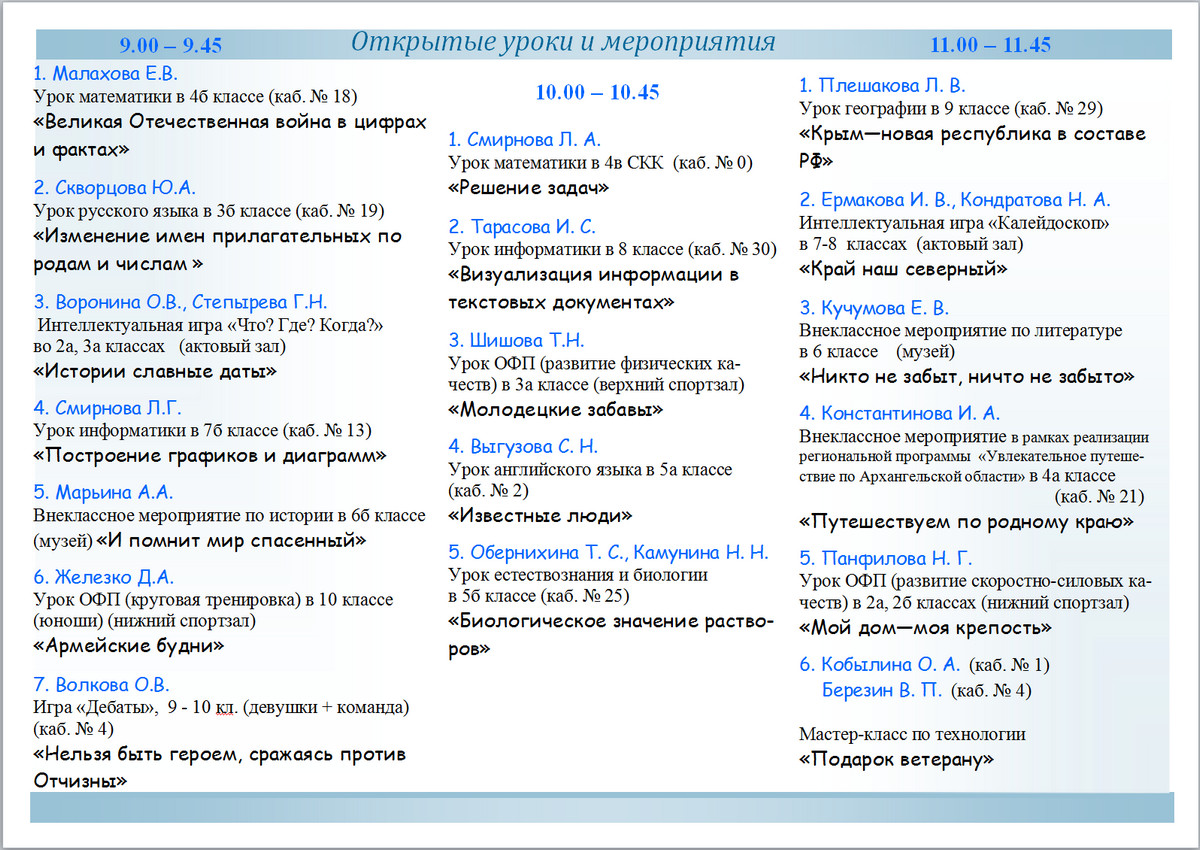Screen dimensions: 1200x850
Task: Click the name '1. Смирнова Л. А.'
Action: tap(525, 139)
